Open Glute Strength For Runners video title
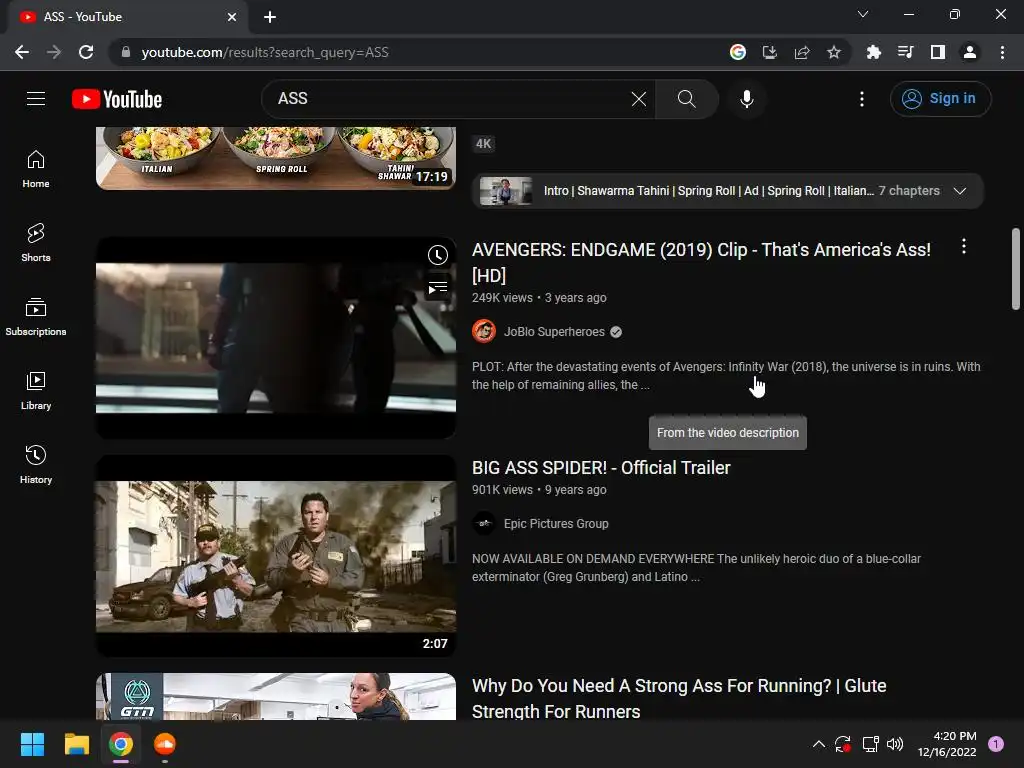The height and width of the screenshot is (768, 1024). [x=679, y=699]
